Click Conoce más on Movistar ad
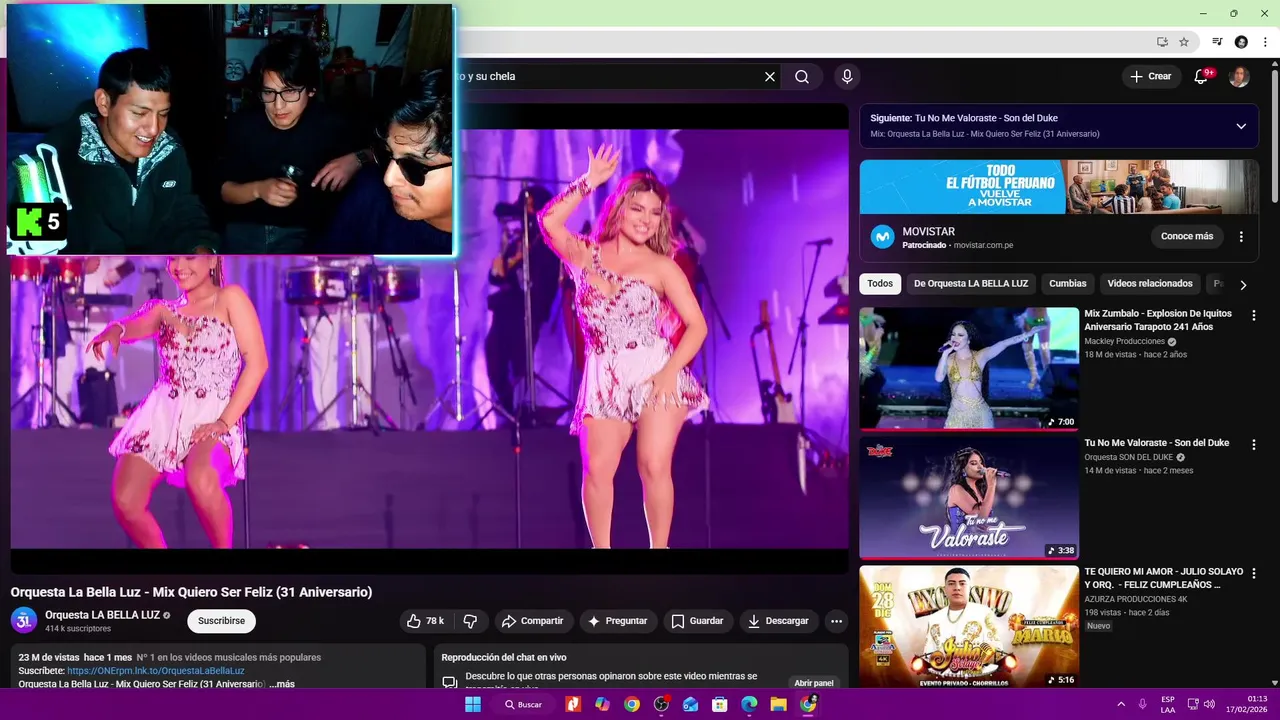This screenshot has width=1280, height=720. coord(1187,237)
